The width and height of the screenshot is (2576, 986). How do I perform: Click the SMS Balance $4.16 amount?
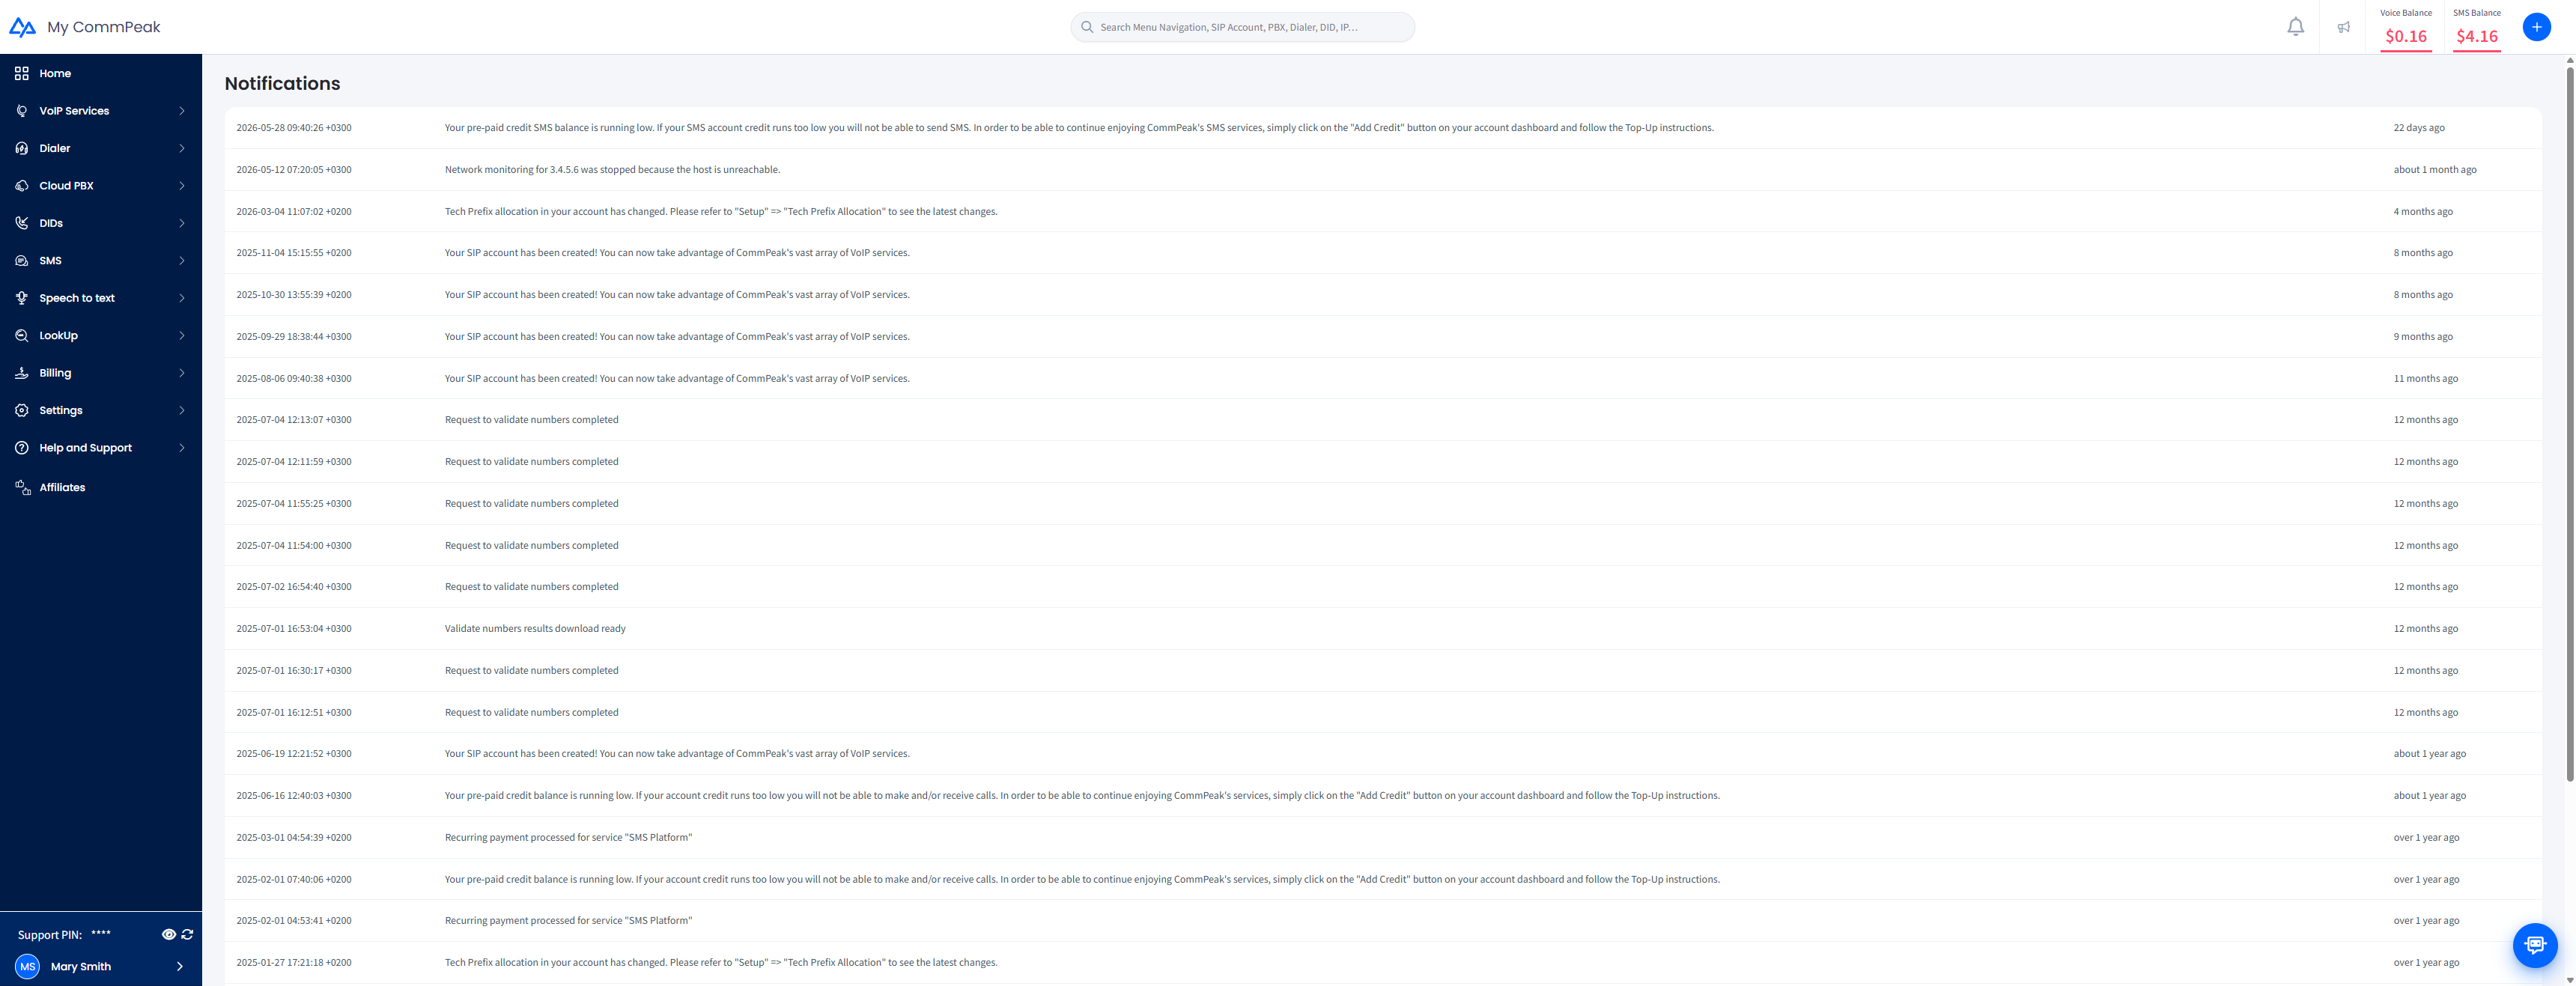[x=2476, y=36]
